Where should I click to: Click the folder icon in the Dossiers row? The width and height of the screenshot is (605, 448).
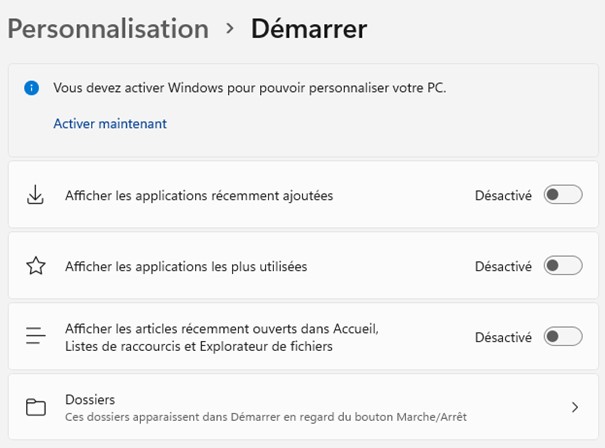point(36,407)
